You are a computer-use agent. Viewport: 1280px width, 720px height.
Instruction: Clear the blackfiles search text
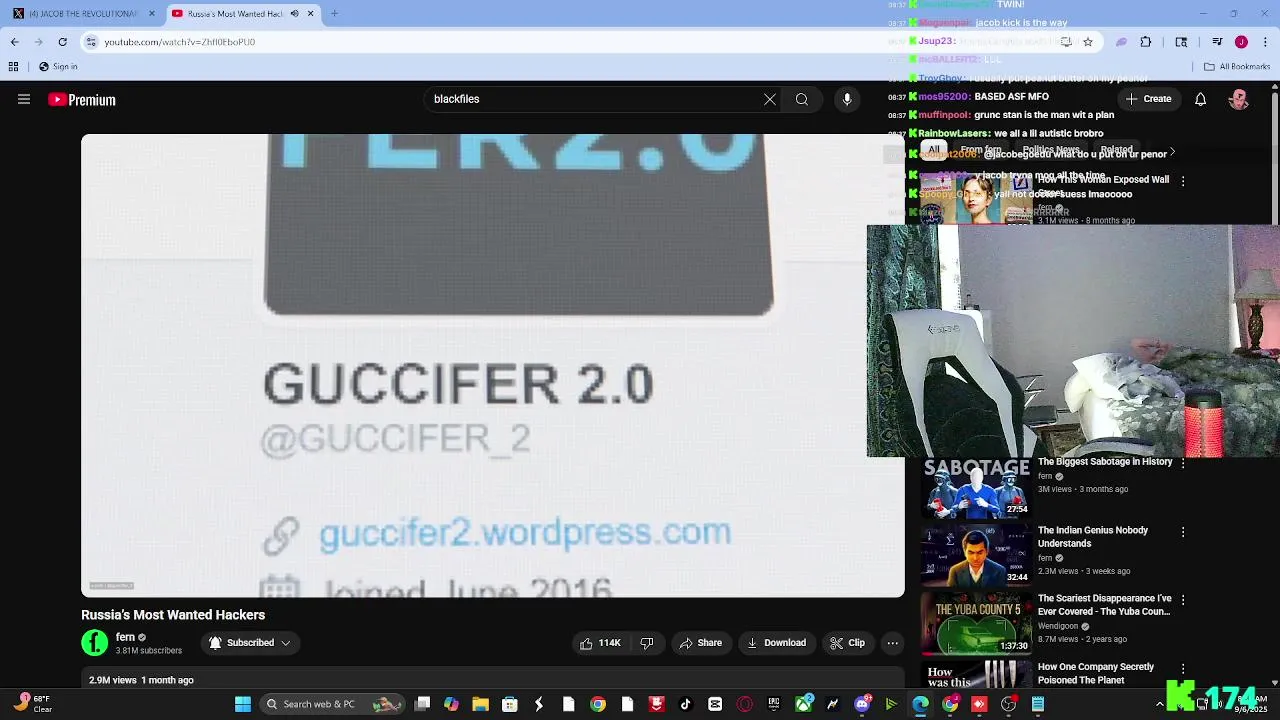769,99
